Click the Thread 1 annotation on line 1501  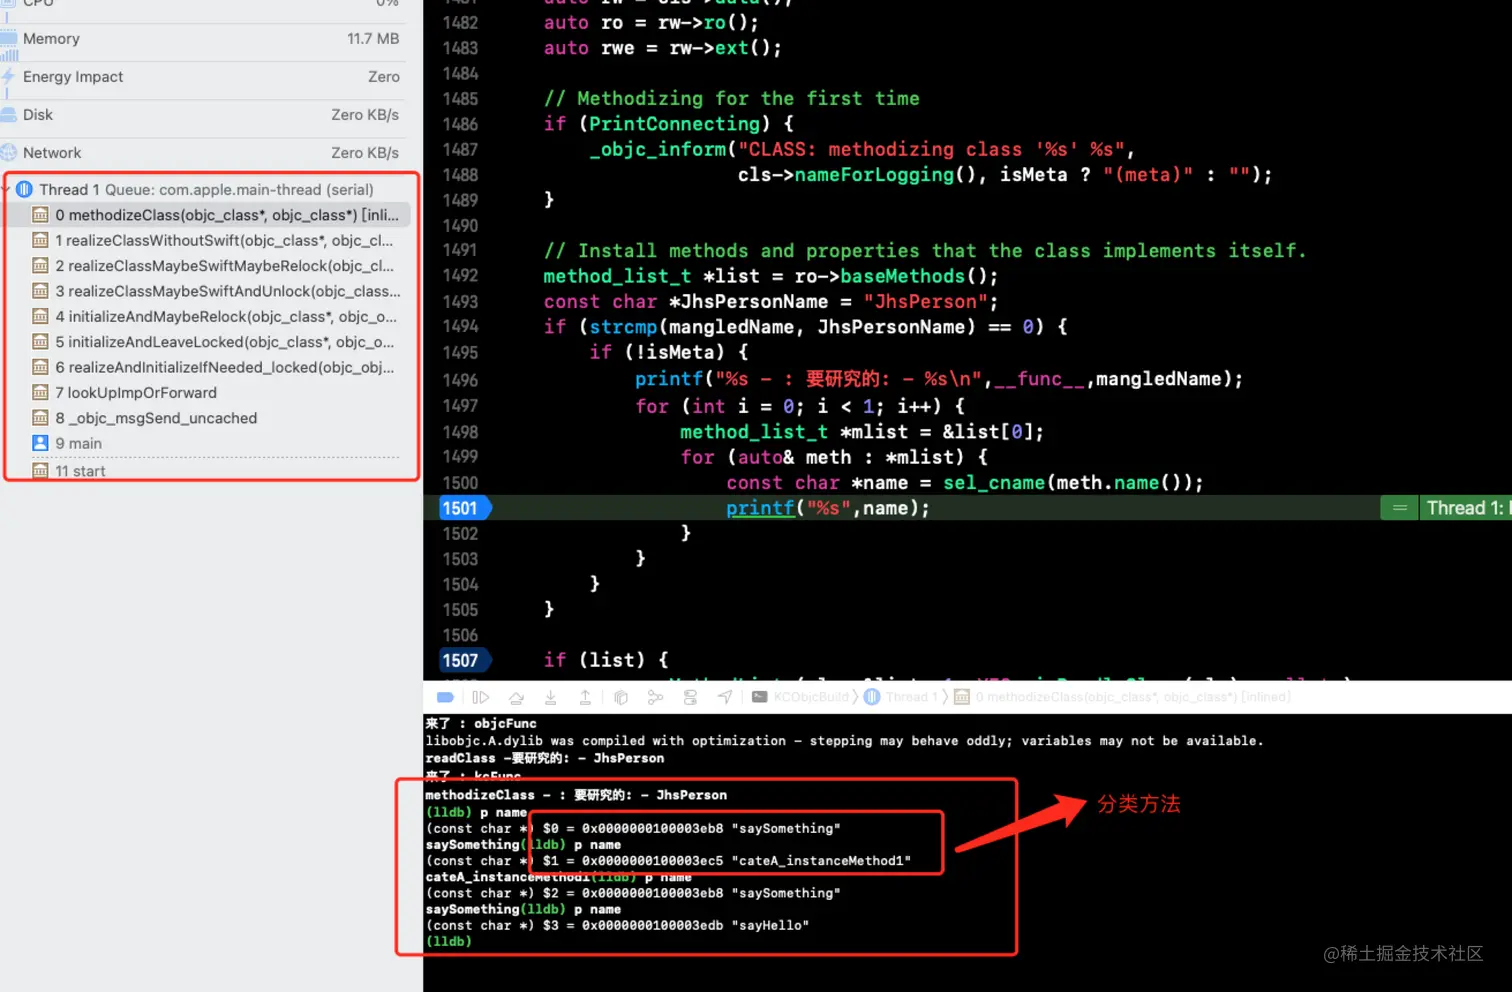click(x=1467, y=508)
